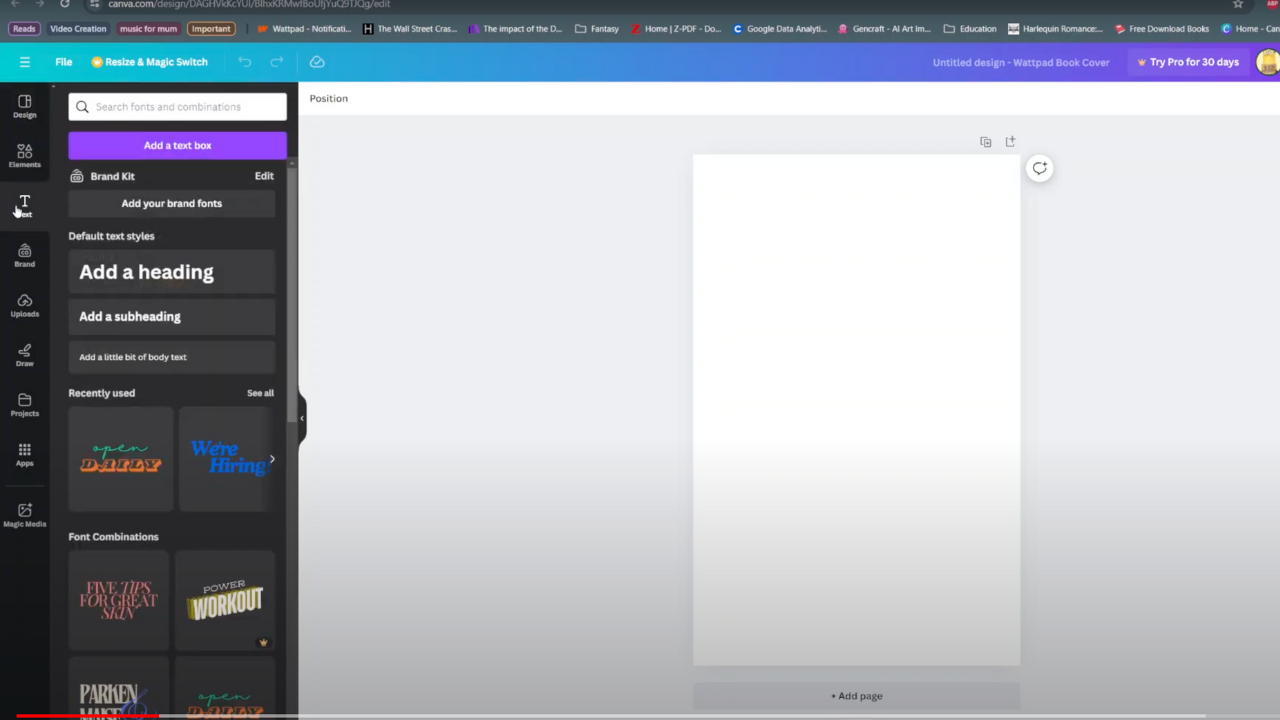1280x720 pixels.
Task: Select the Parken font combination
Action: (119, 687)
